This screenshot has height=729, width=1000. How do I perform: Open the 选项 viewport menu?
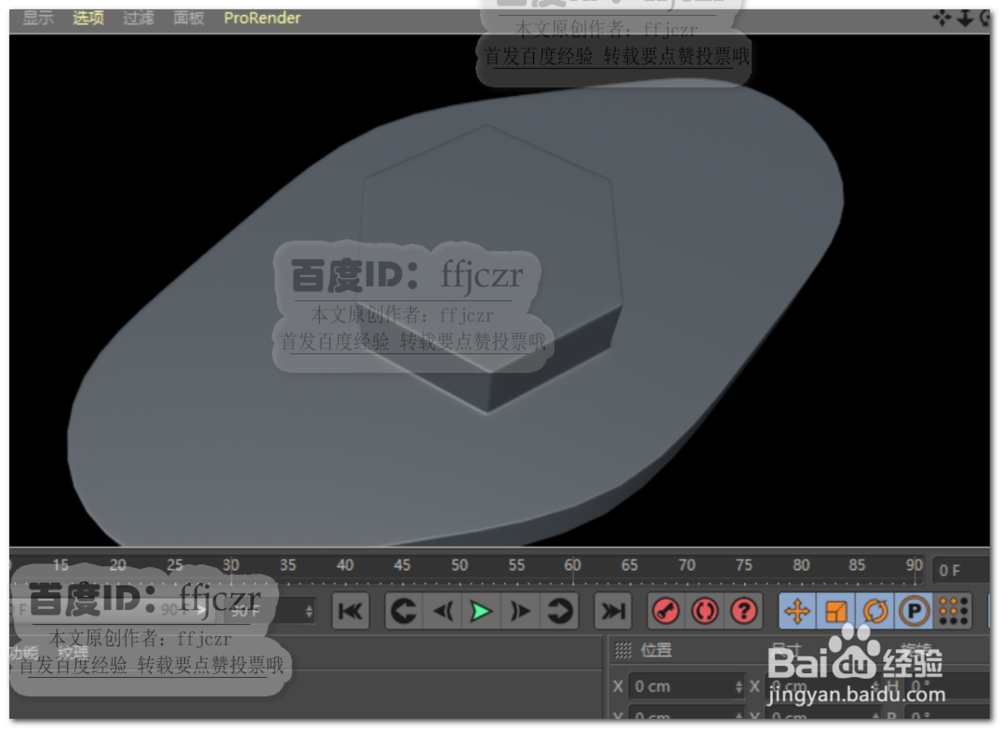[x=88, y=18]
